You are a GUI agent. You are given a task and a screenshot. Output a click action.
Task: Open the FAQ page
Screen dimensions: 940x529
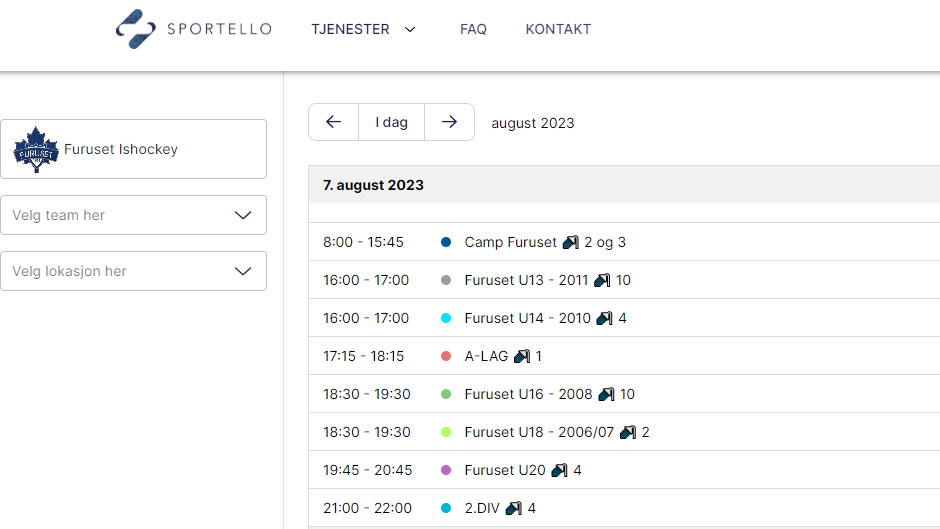pos(473,29)
